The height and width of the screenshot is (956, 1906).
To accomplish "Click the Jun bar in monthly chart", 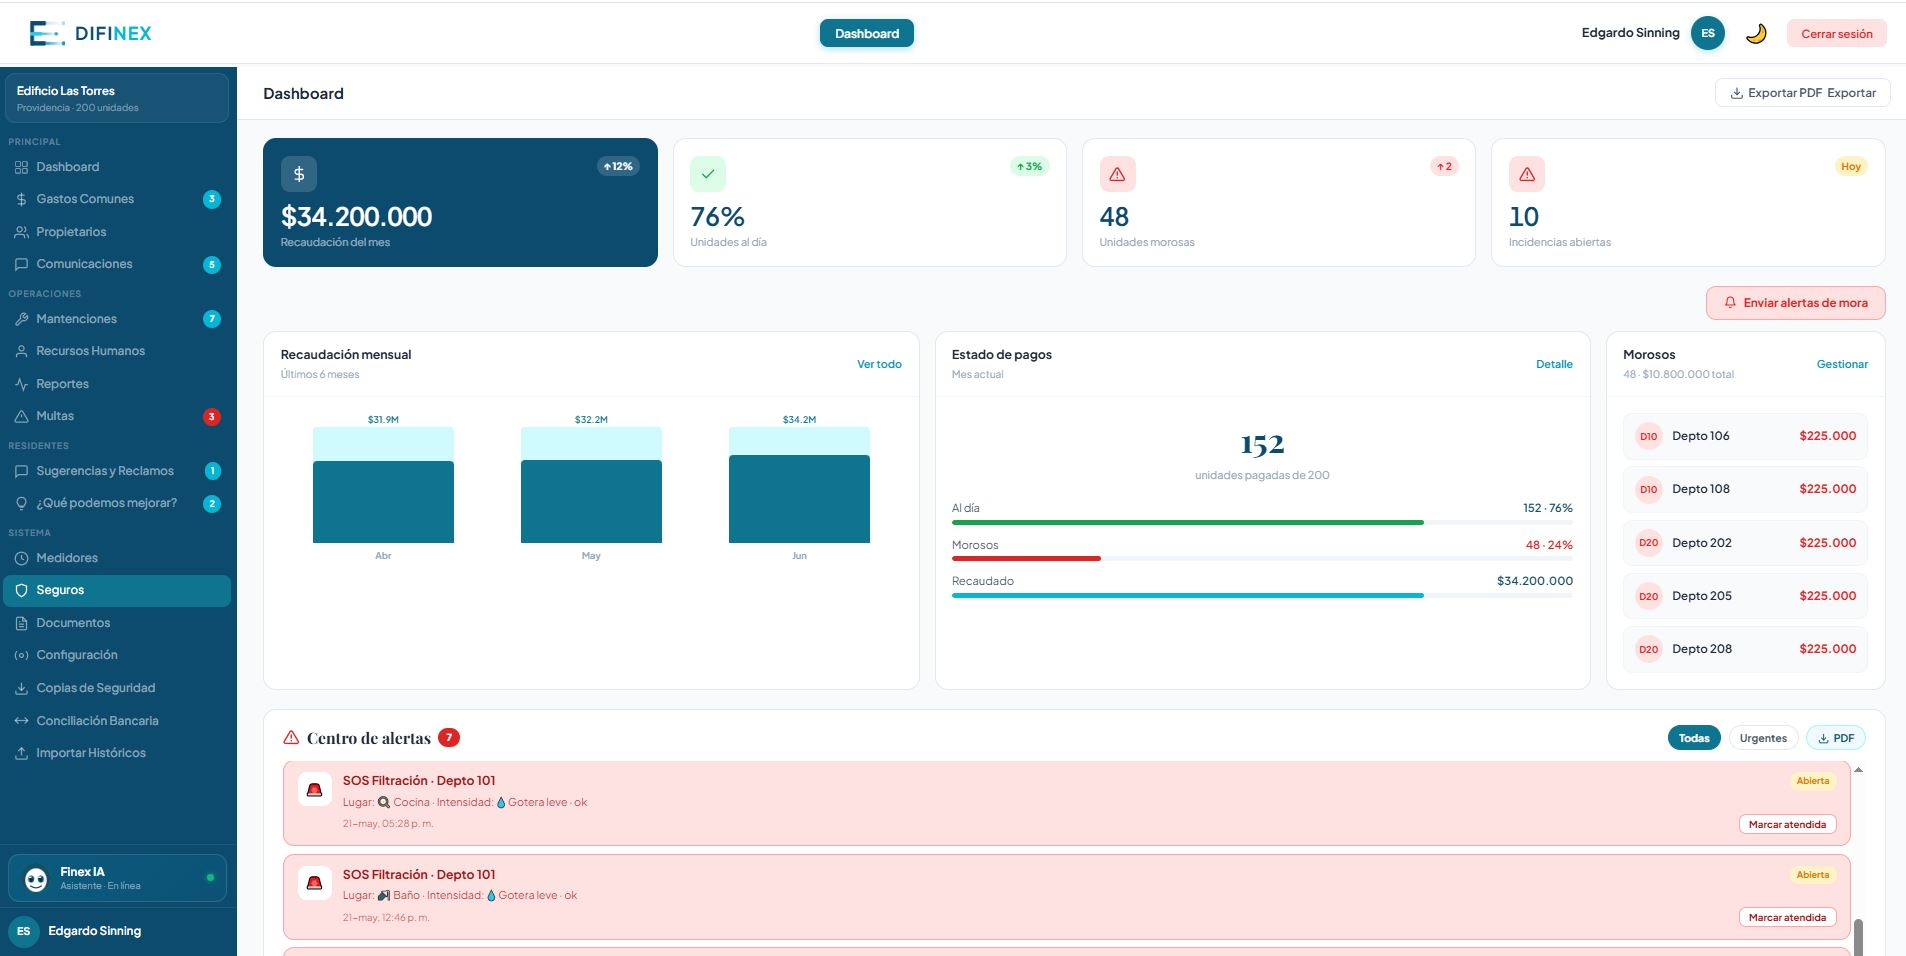I will coord(799,486).
